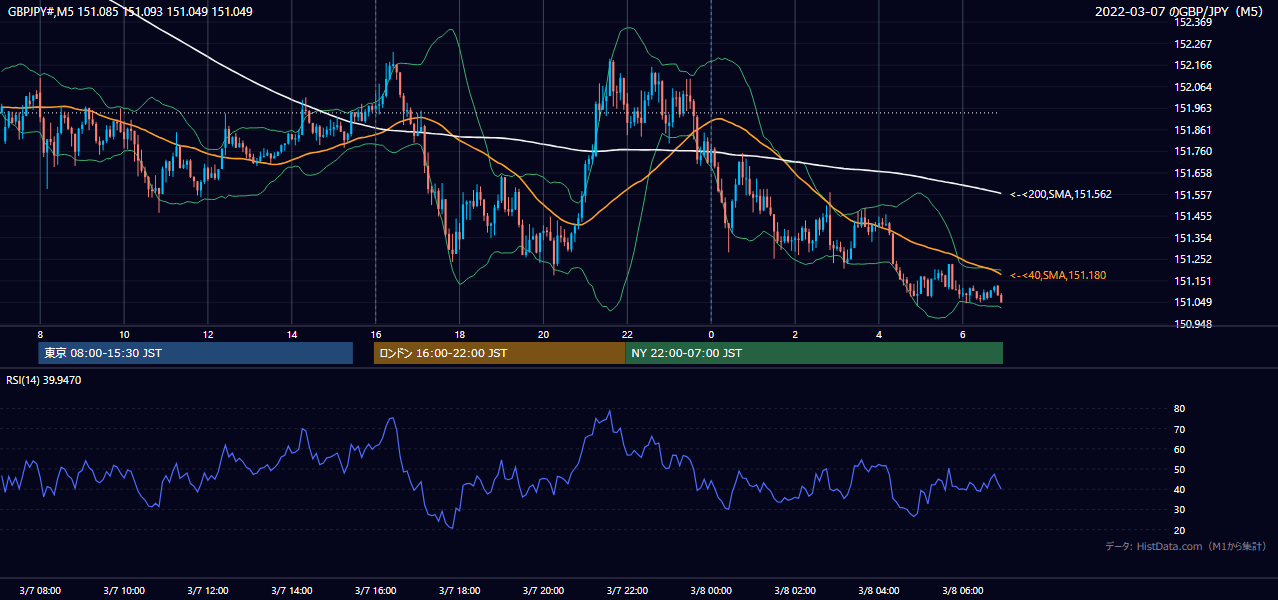This screenshot has height=600, width=1278.
Task: Click the 3/7 22:00 time axis label
Action: point(627,590)
